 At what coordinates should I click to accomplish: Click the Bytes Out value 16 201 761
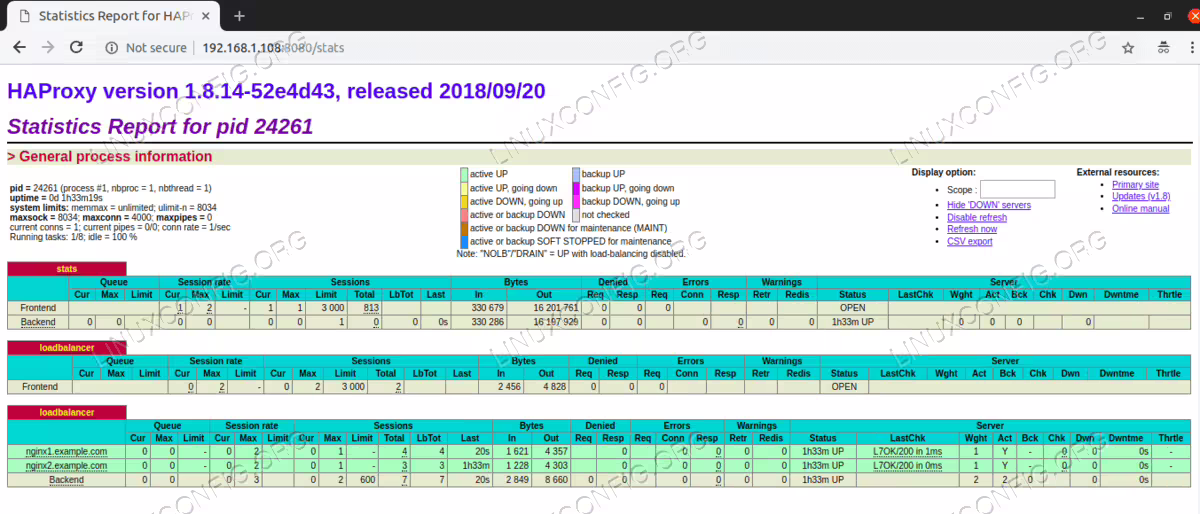[554, 308]
